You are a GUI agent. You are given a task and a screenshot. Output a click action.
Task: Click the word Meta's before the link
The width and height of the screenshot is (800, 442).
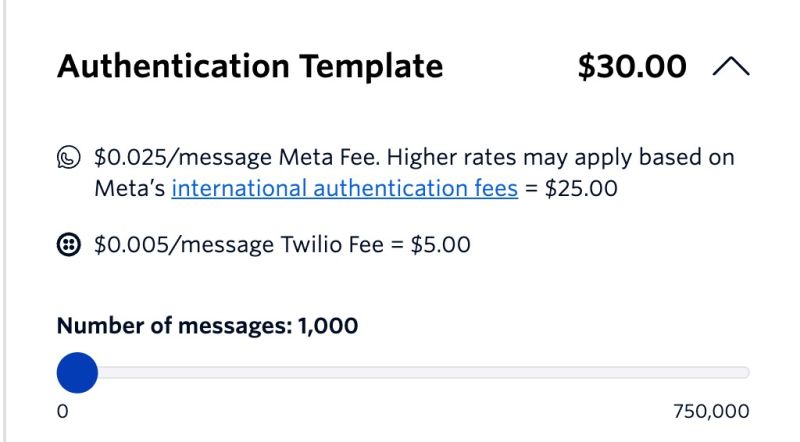pyautogui.click(x=130, y=187)
